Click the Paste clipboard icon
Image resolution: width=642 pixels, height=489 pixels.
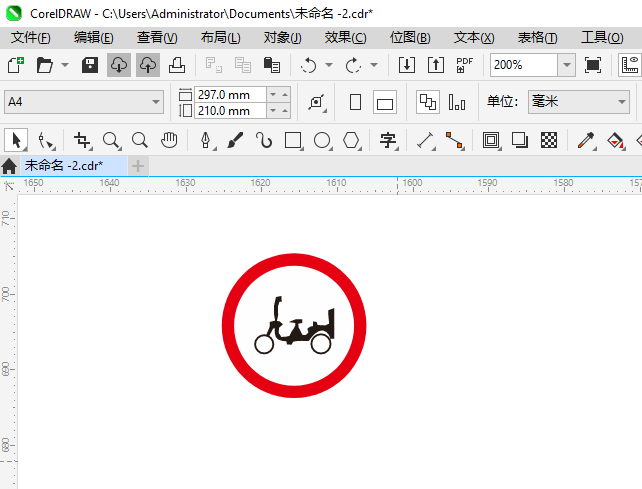click(271, 65)
